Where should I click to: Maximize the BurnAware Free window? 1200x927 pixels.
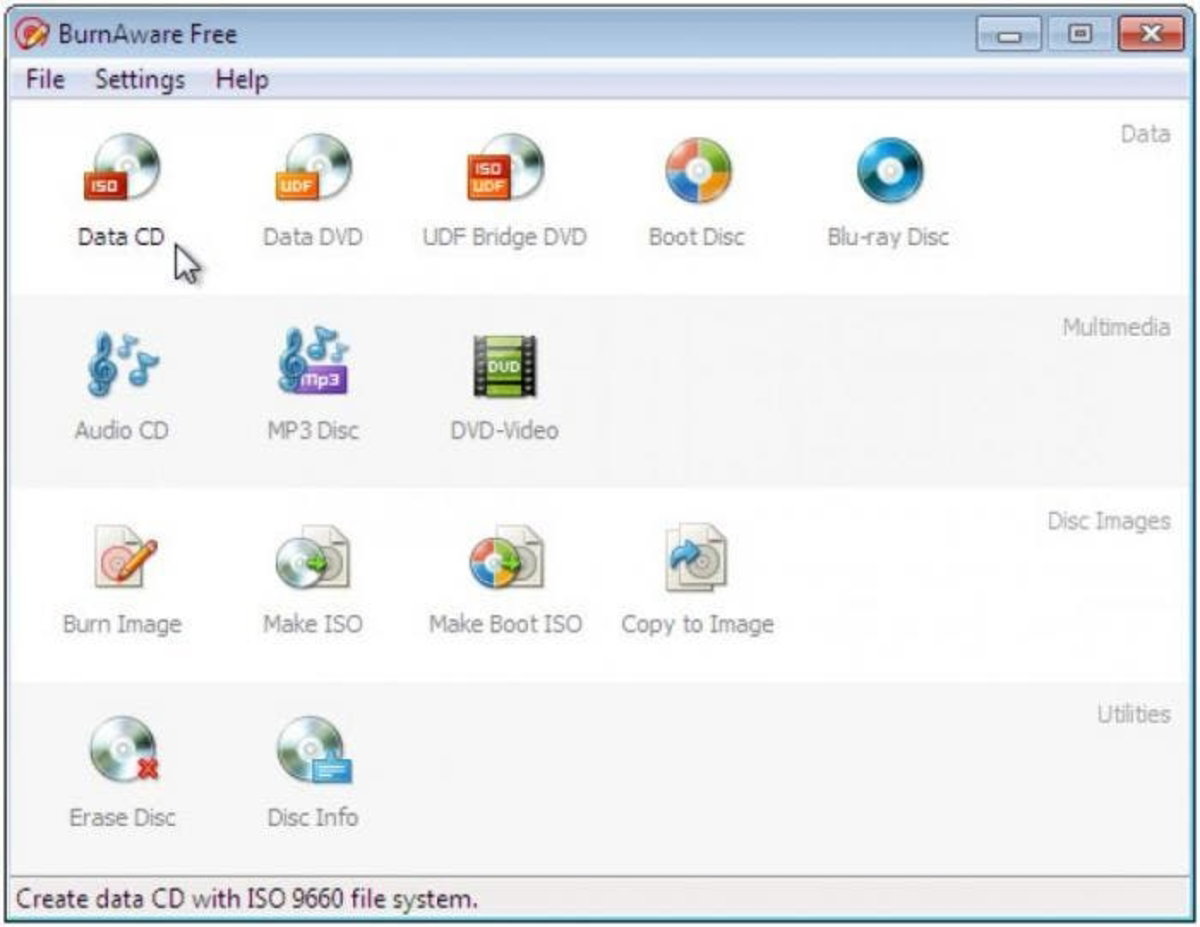point(1079,35)
